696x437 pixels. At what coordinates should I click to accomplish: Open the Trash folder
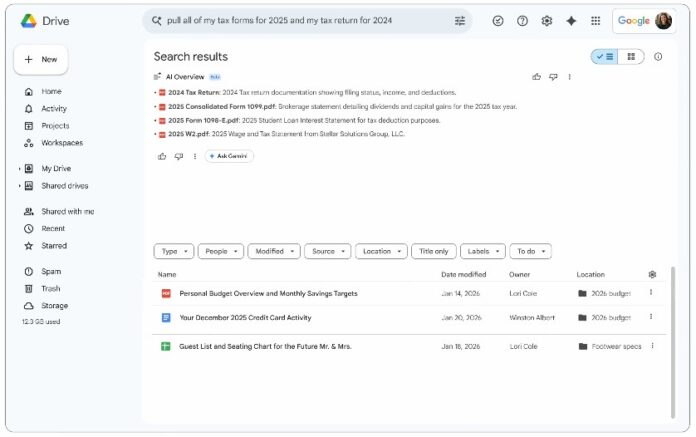(x=51, y=289)
